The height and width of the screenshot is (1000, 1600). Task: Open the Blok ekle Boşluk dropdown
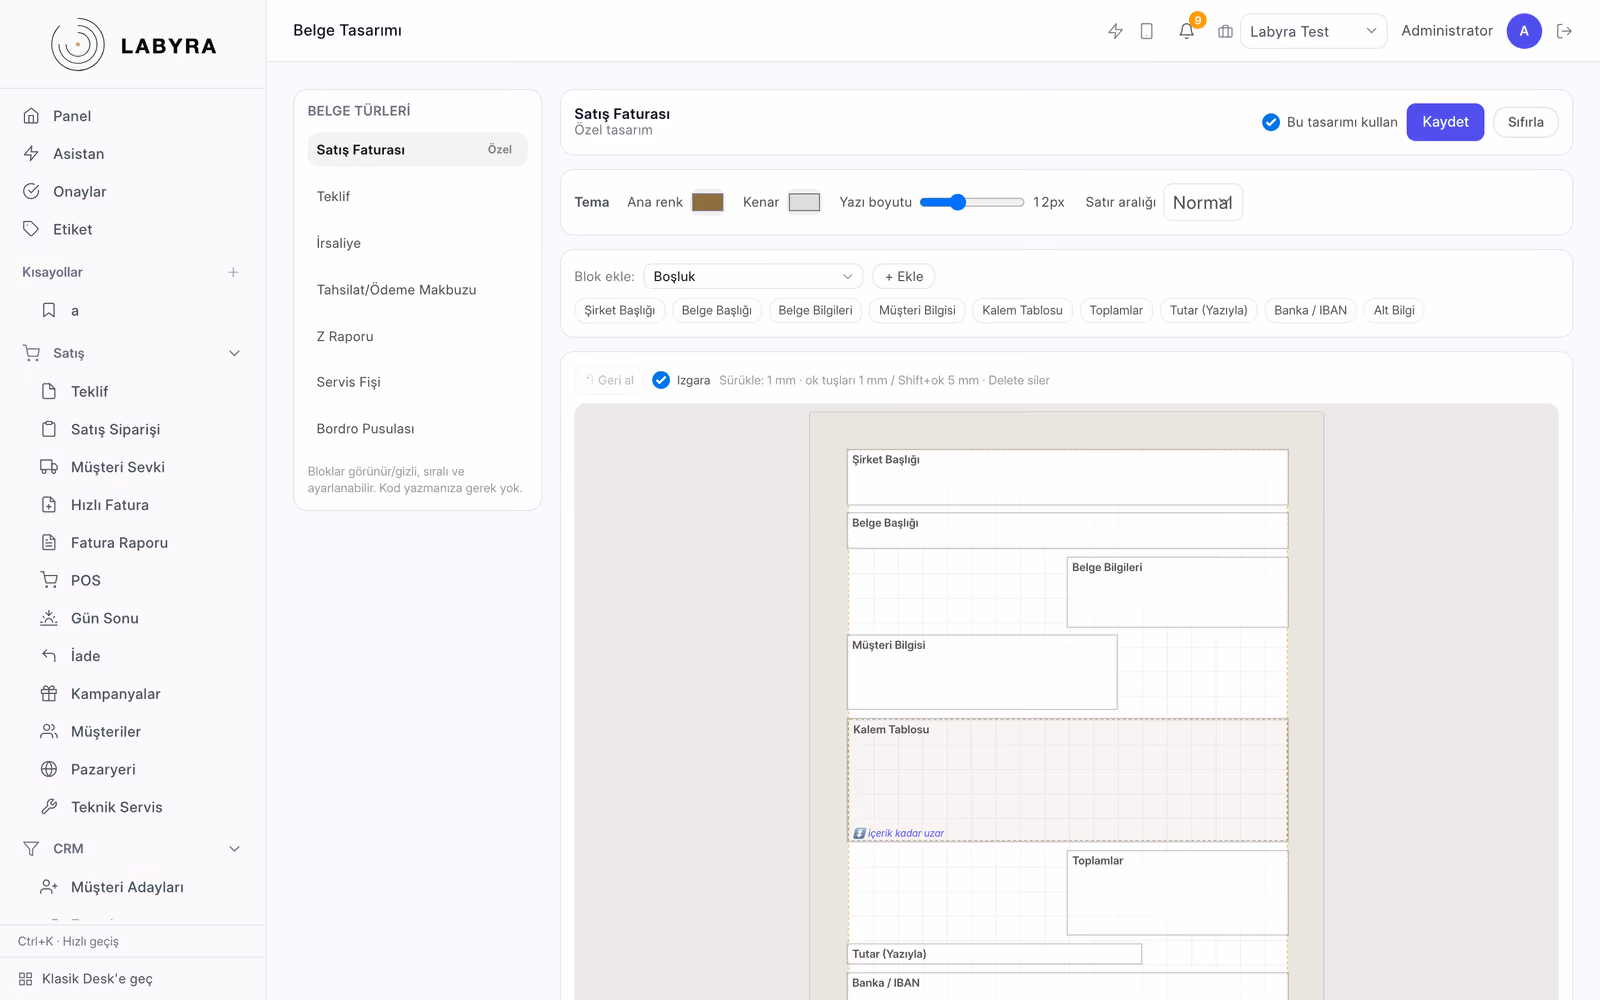(753, 276)
